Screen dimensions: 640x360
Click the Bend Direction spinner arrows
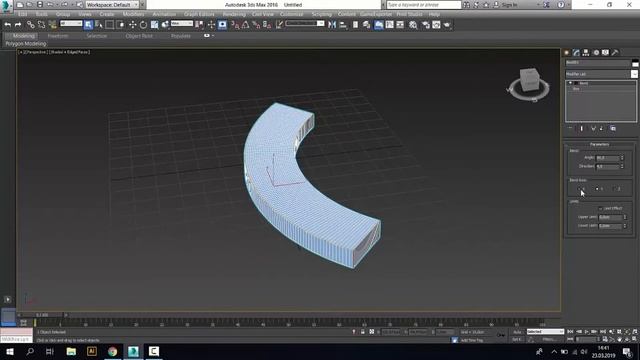(x=622, y=166)
